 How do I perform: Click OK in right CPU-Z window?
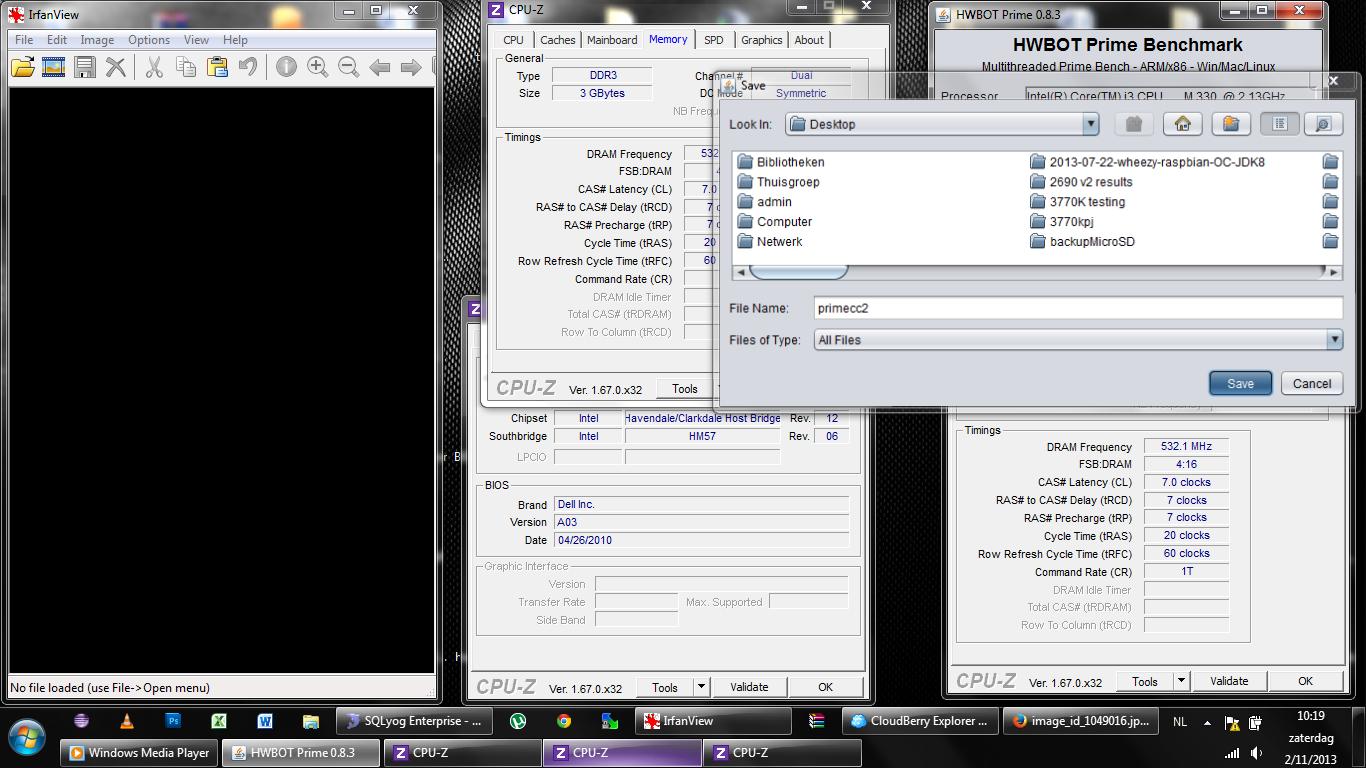tap(1305, 681)
